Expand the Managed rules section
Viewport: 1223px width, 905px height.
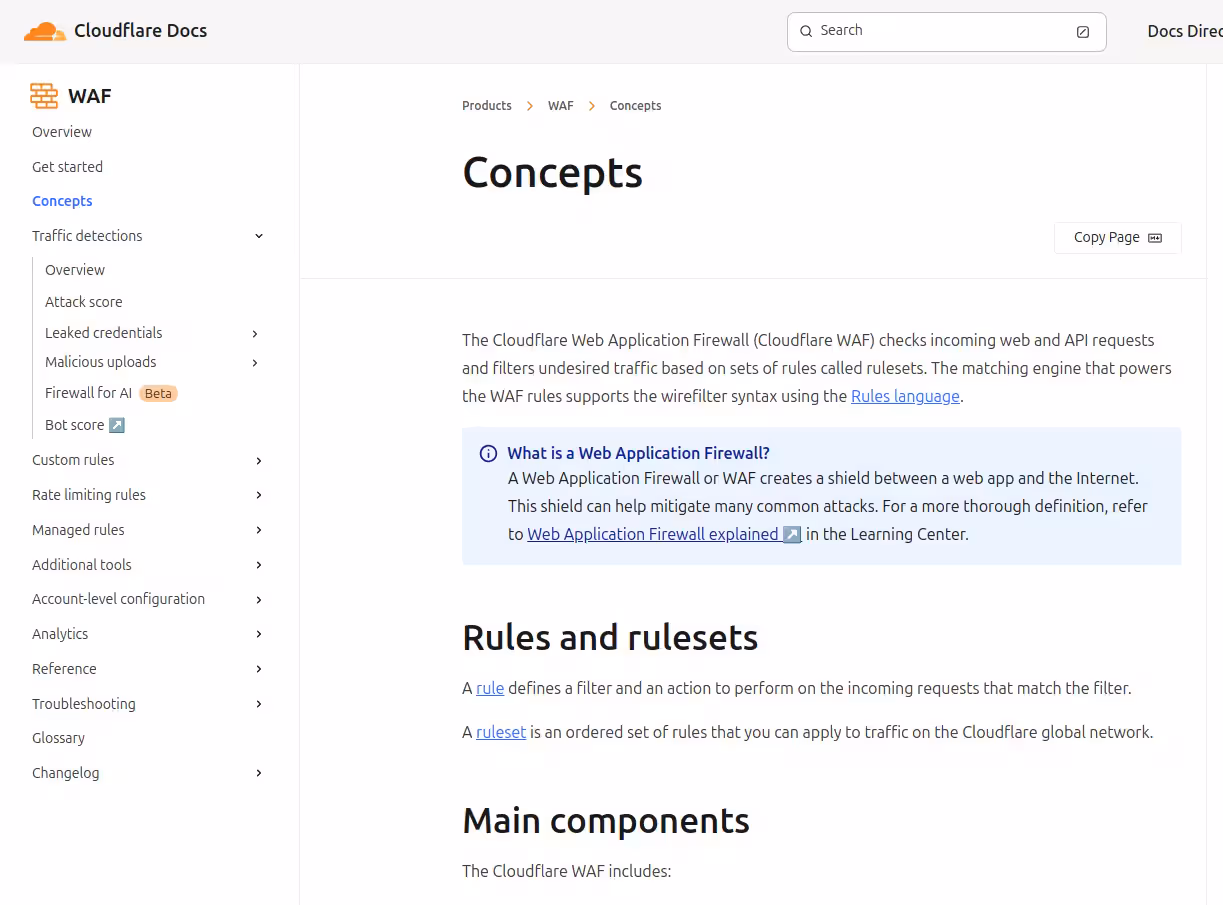259,530
